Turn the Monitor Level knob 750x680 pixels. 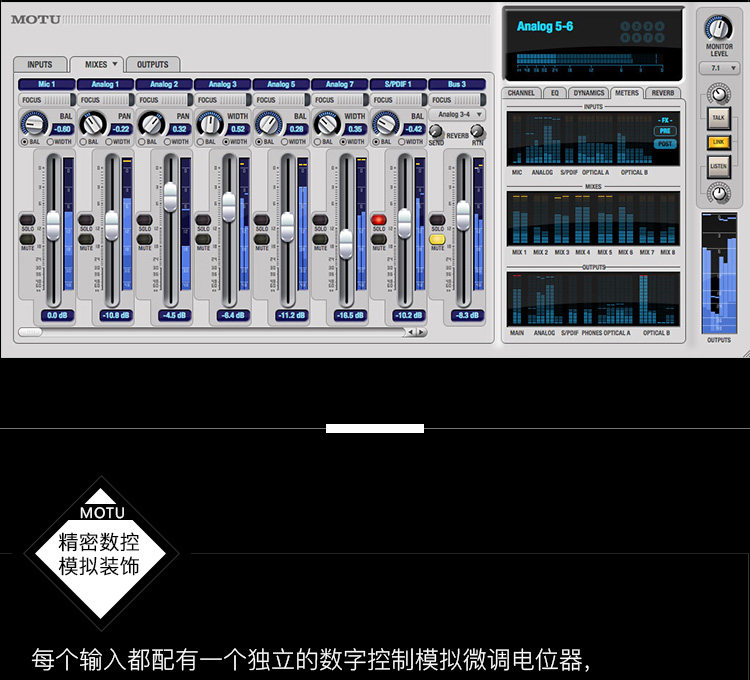point(718,28)
